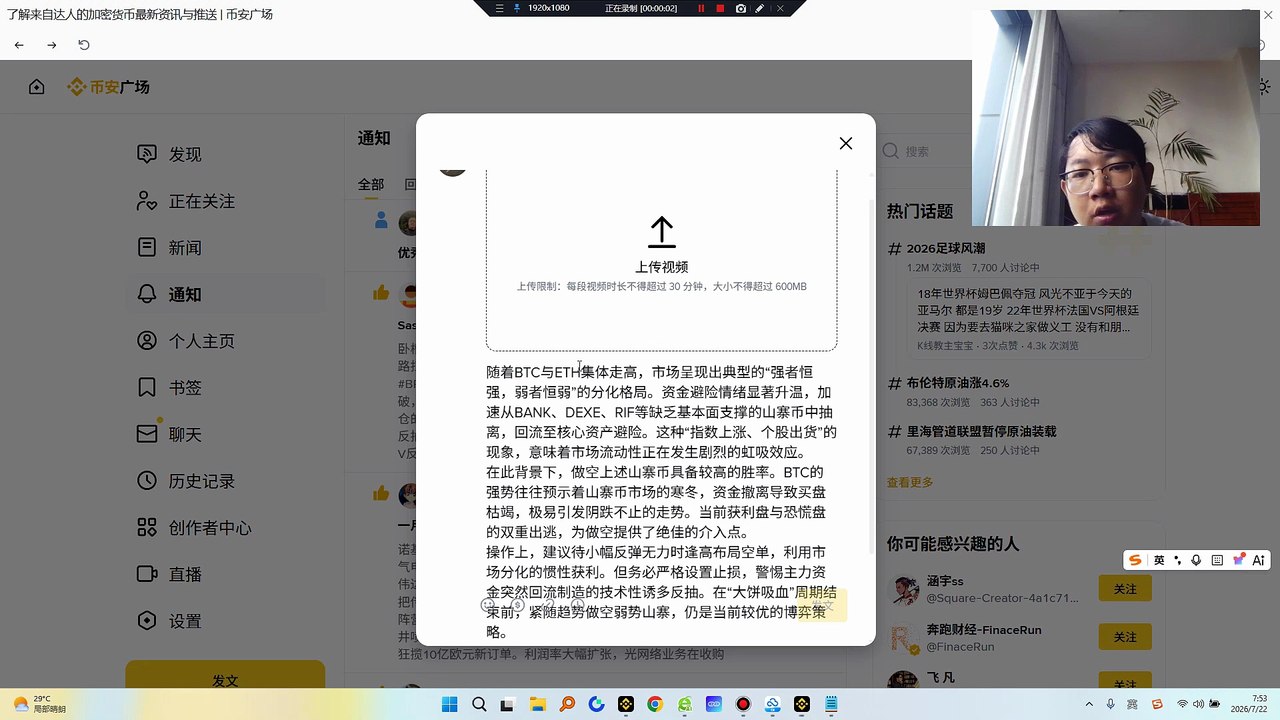The image size is (1280, 720).
Task: Follow 涵宇ss with the 关注 button
Action: click(1125, 589)
